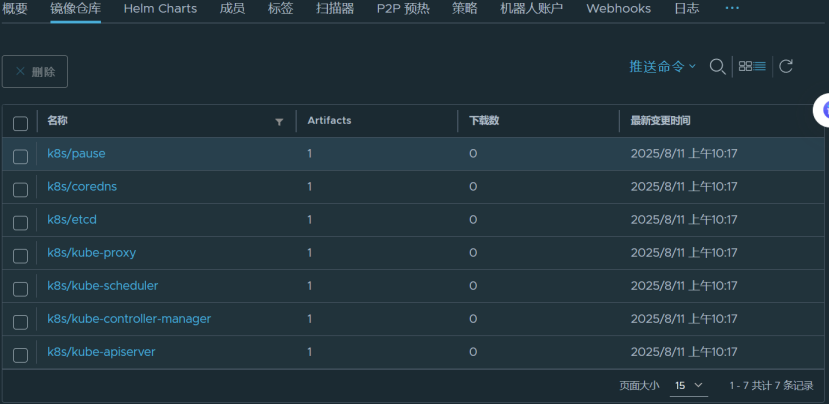Open the 扫描器 tab
This screenshot has height=404, width=830.
pyautogui.click(x=335, y=8)
